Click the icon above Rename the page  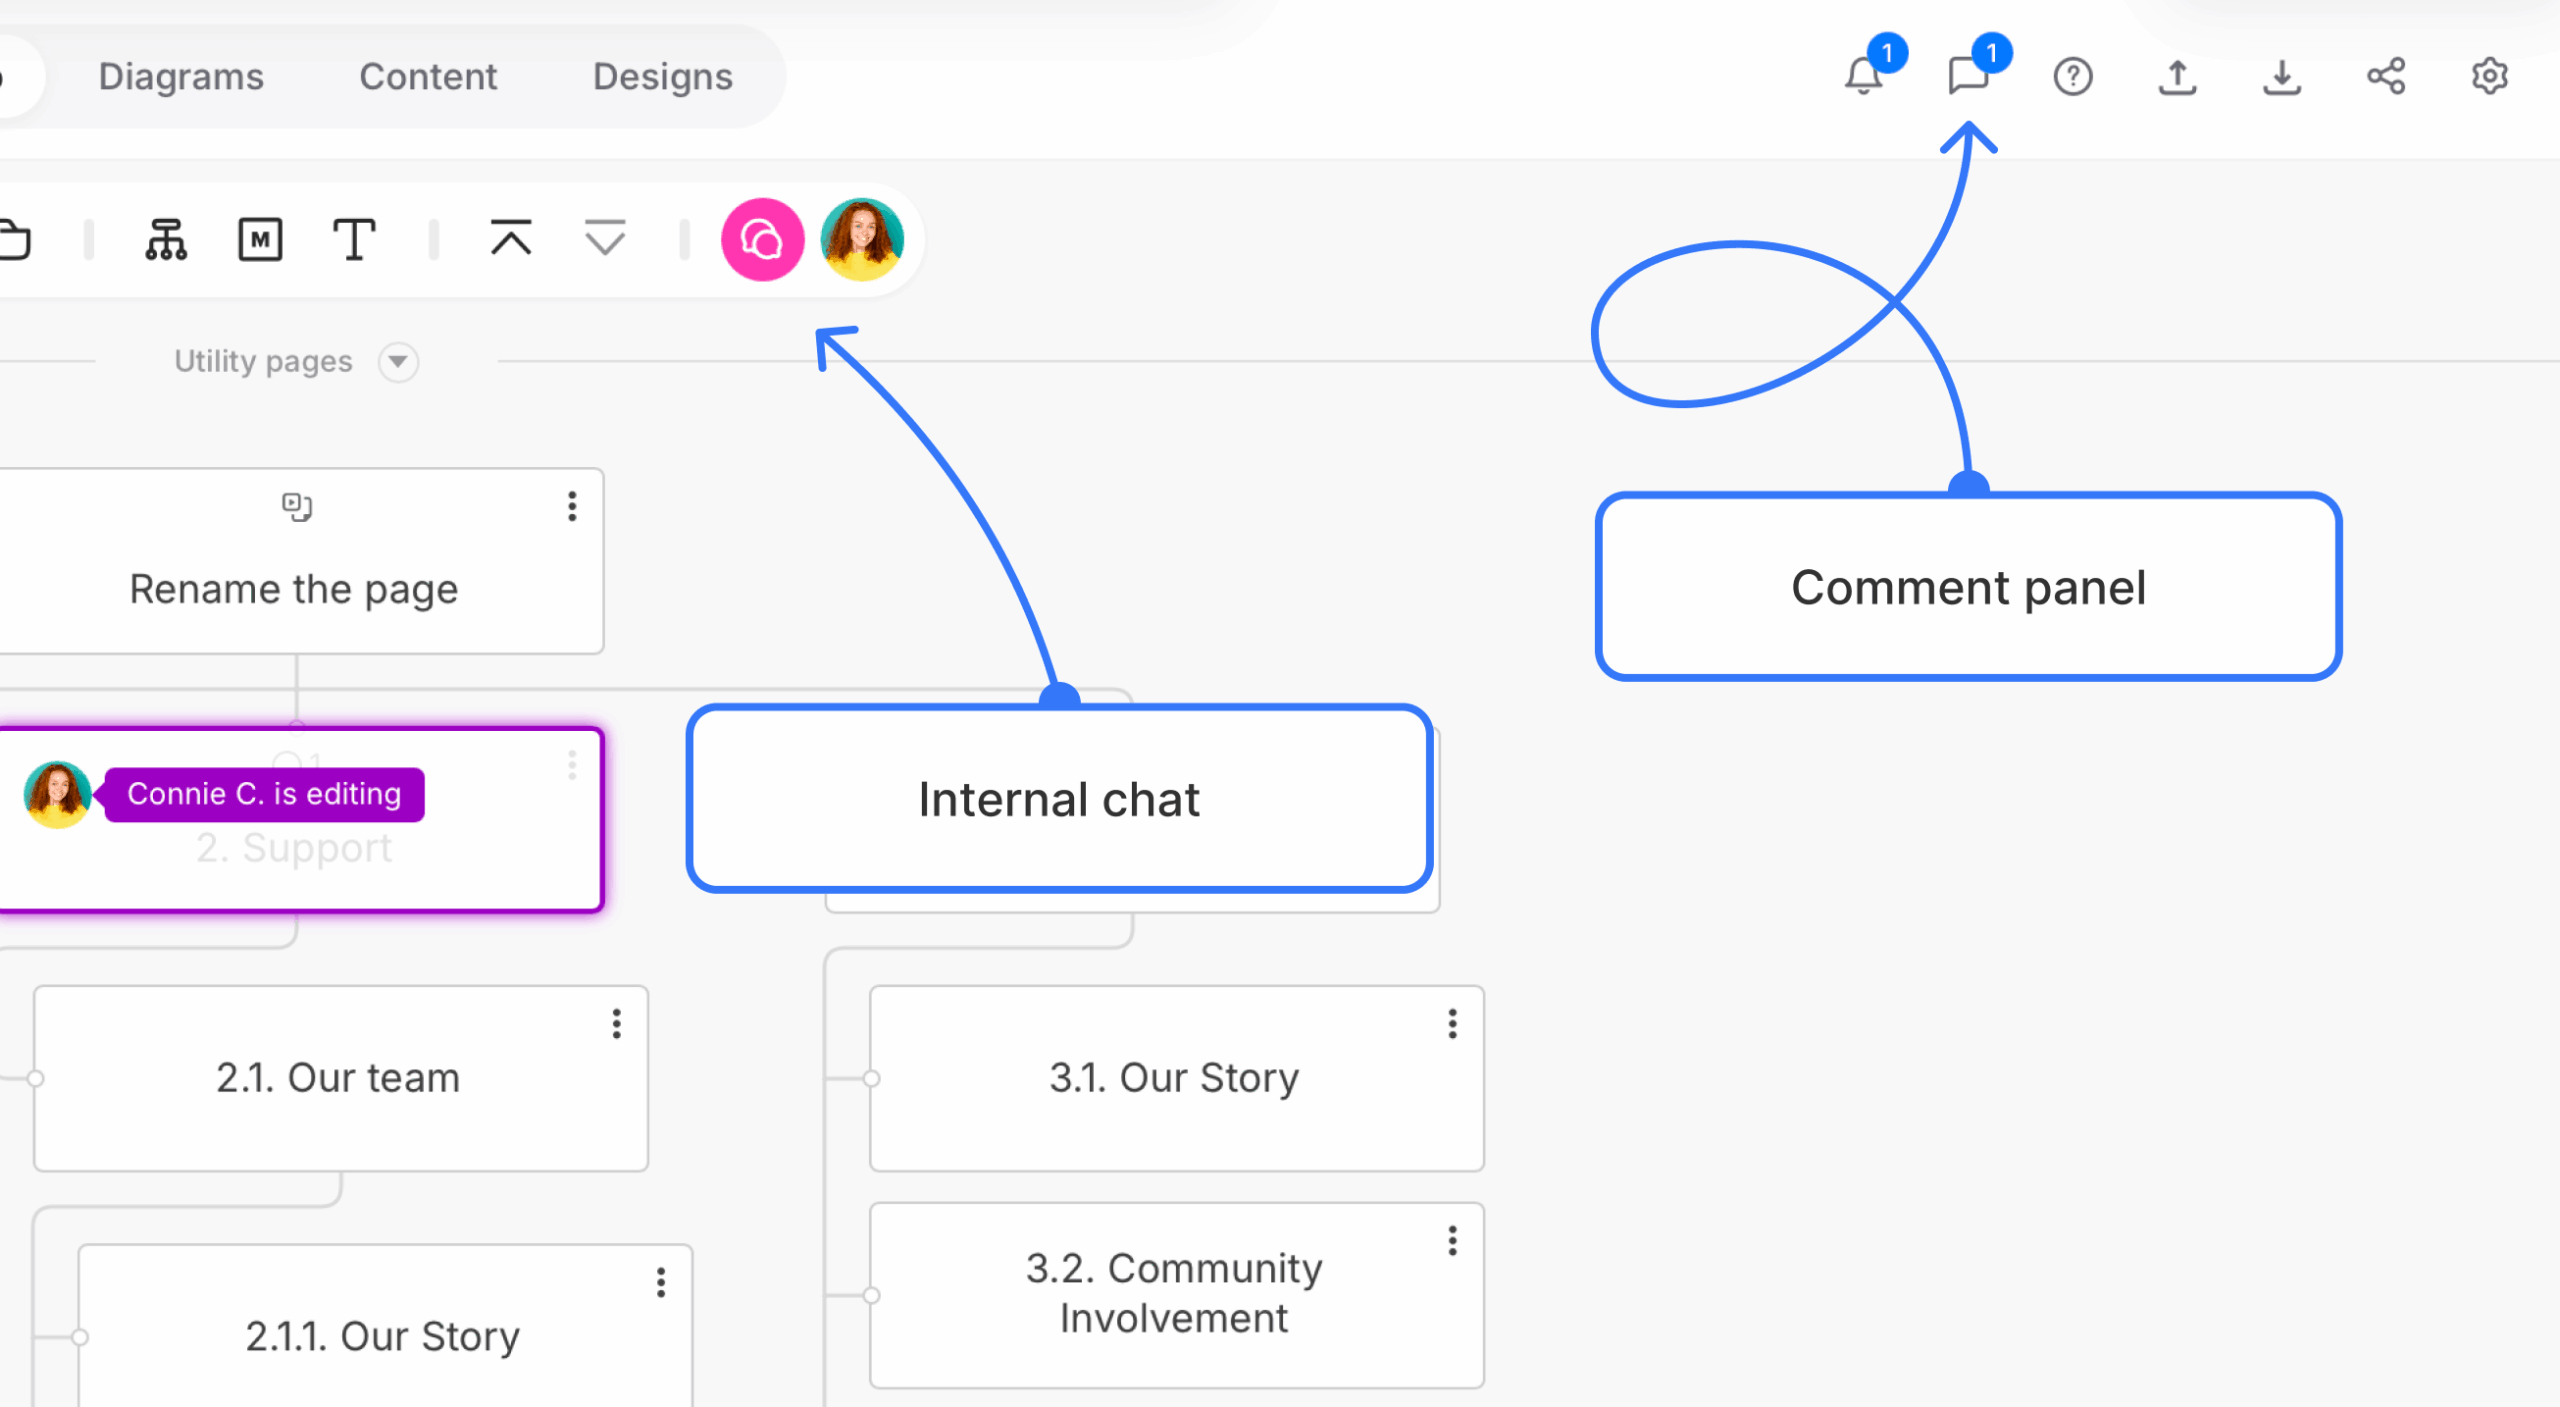[296, 507]
